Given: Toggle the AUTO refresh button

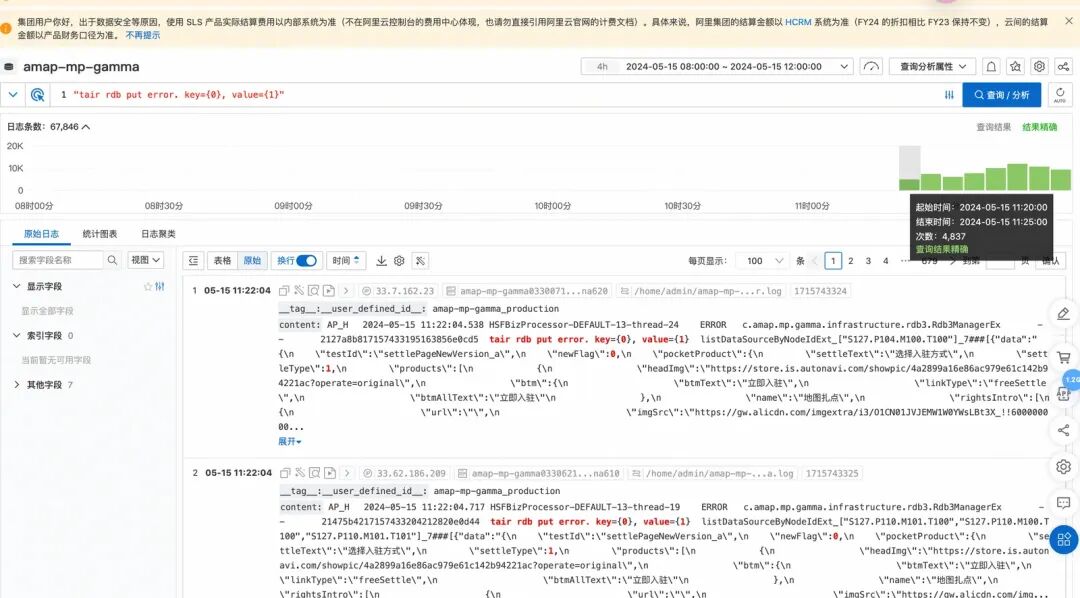Looking at the screenshot, I should [1060, 95].
